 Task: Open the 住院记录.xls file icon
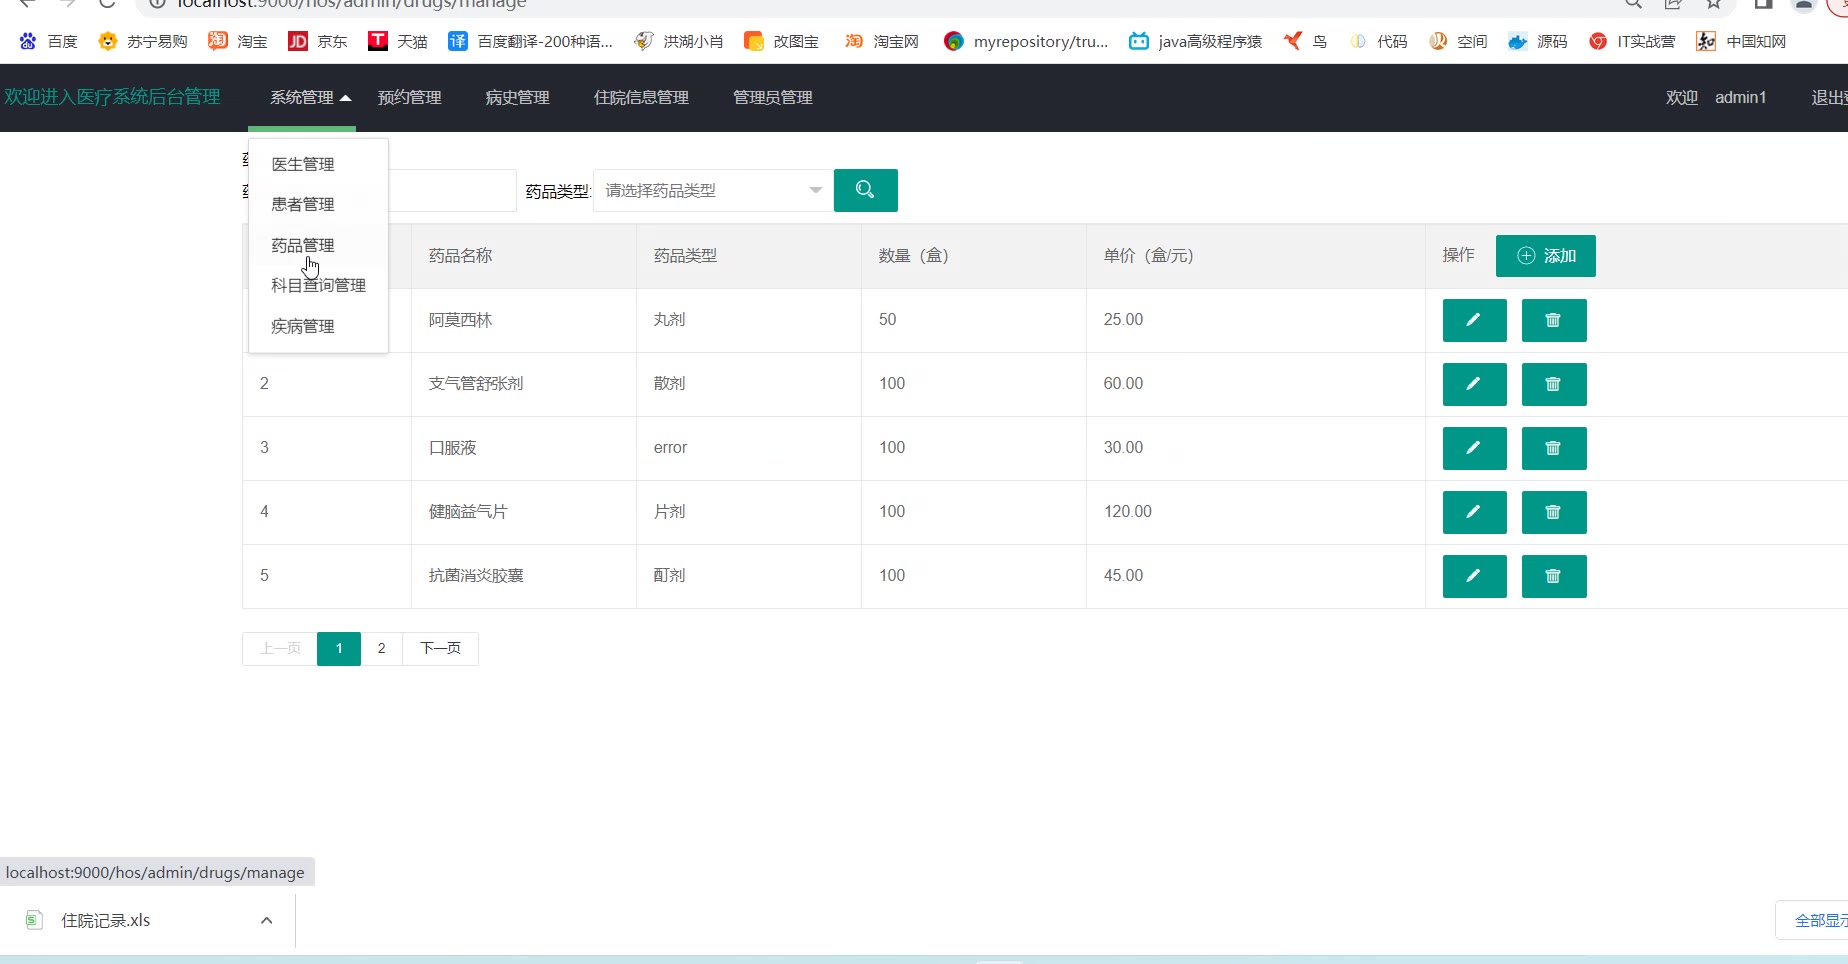[34, 920]
